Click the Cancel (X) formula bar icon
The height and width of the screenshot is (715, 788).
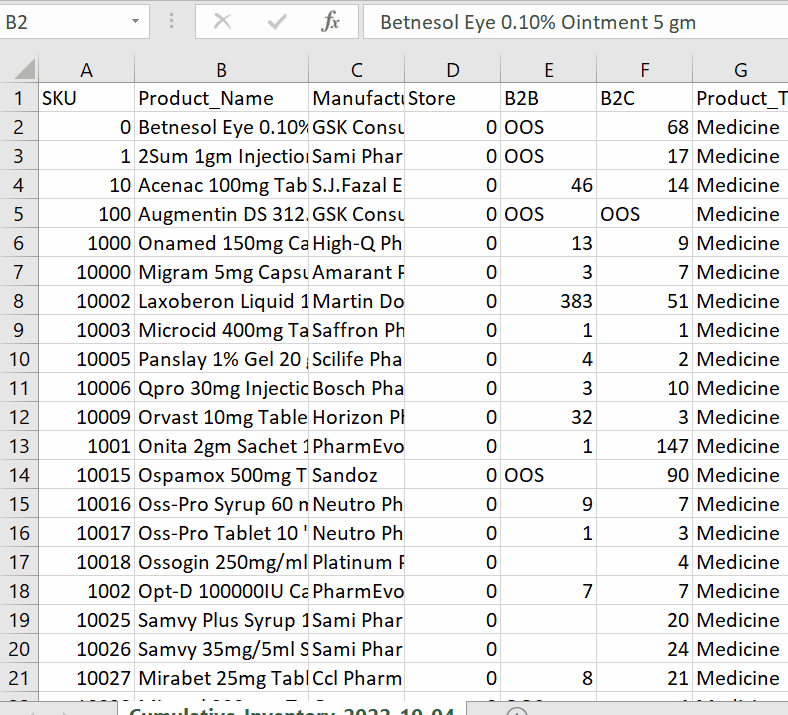(x=222, y=22)
